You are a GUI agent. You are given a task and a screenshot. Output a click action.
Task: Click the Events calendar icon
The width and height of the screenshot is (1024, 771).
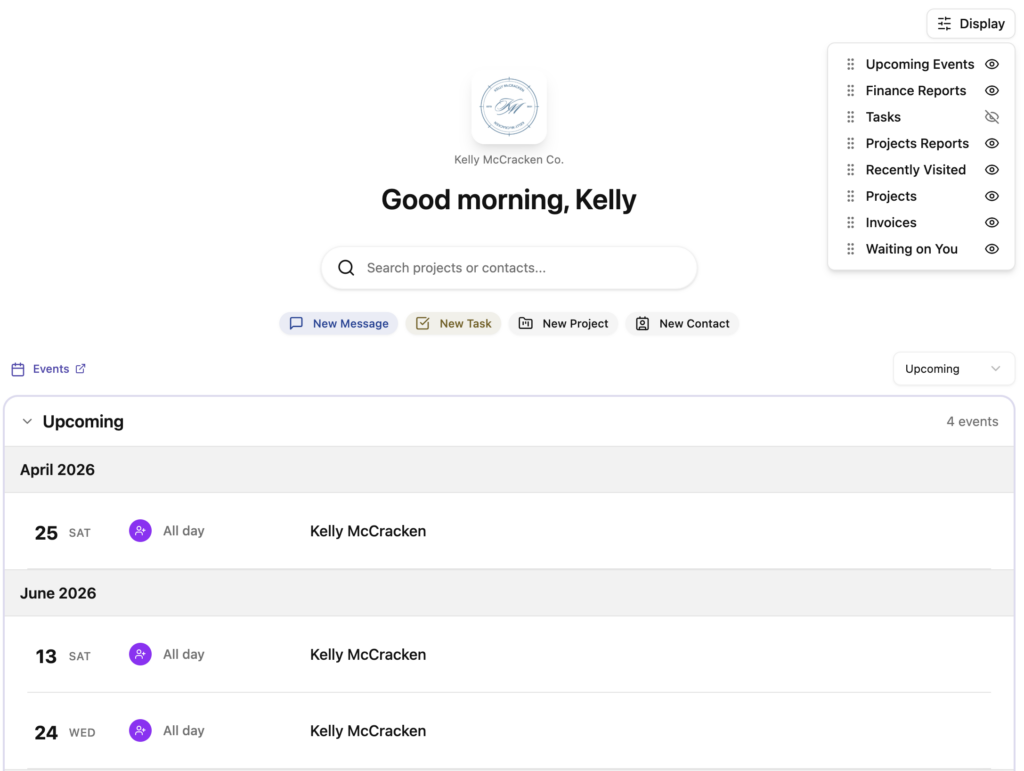[16, 368]
